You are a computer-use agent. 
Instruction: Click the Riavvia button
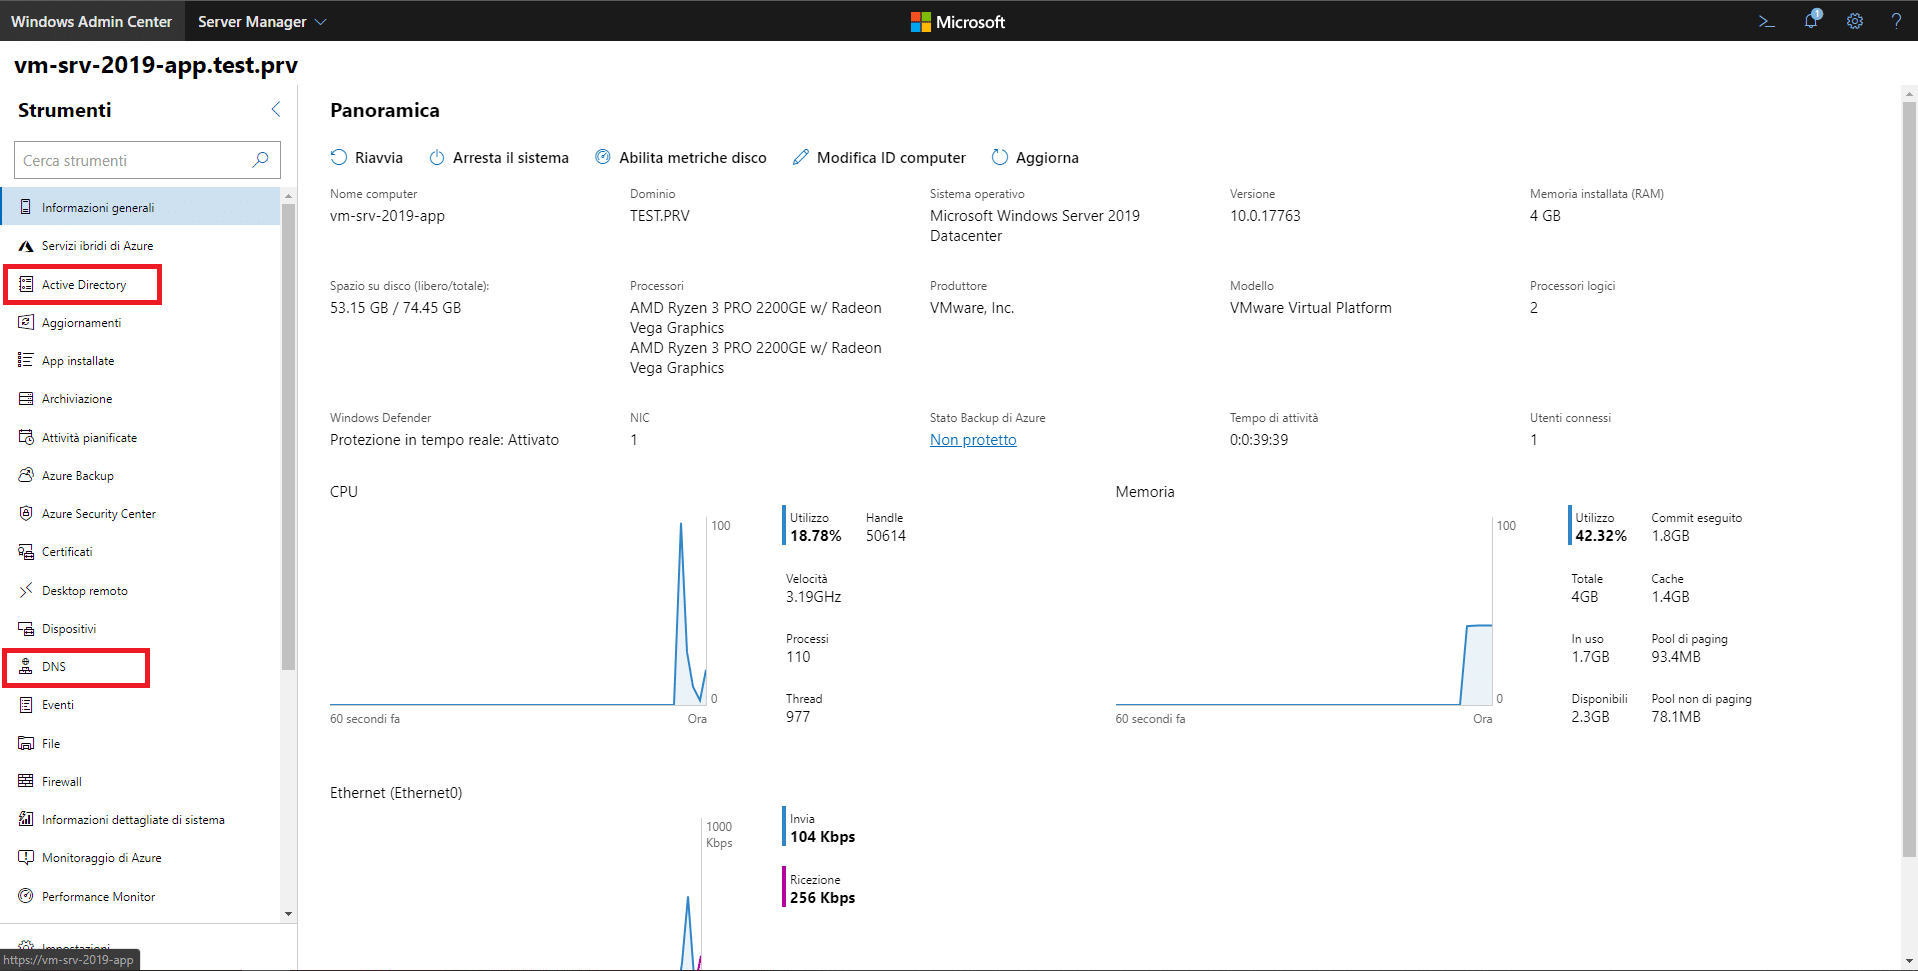[x=367, y=158]
